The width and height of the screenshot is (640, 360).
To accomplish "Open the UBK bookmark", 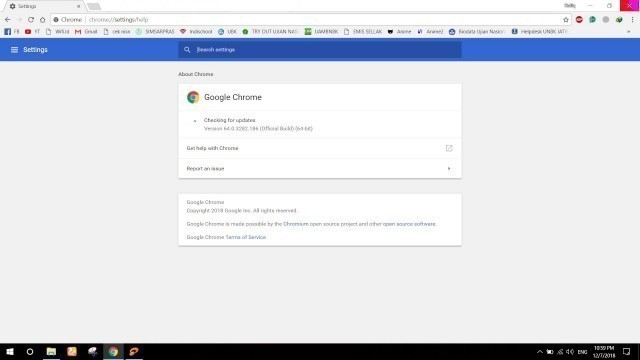I will 227,31.
